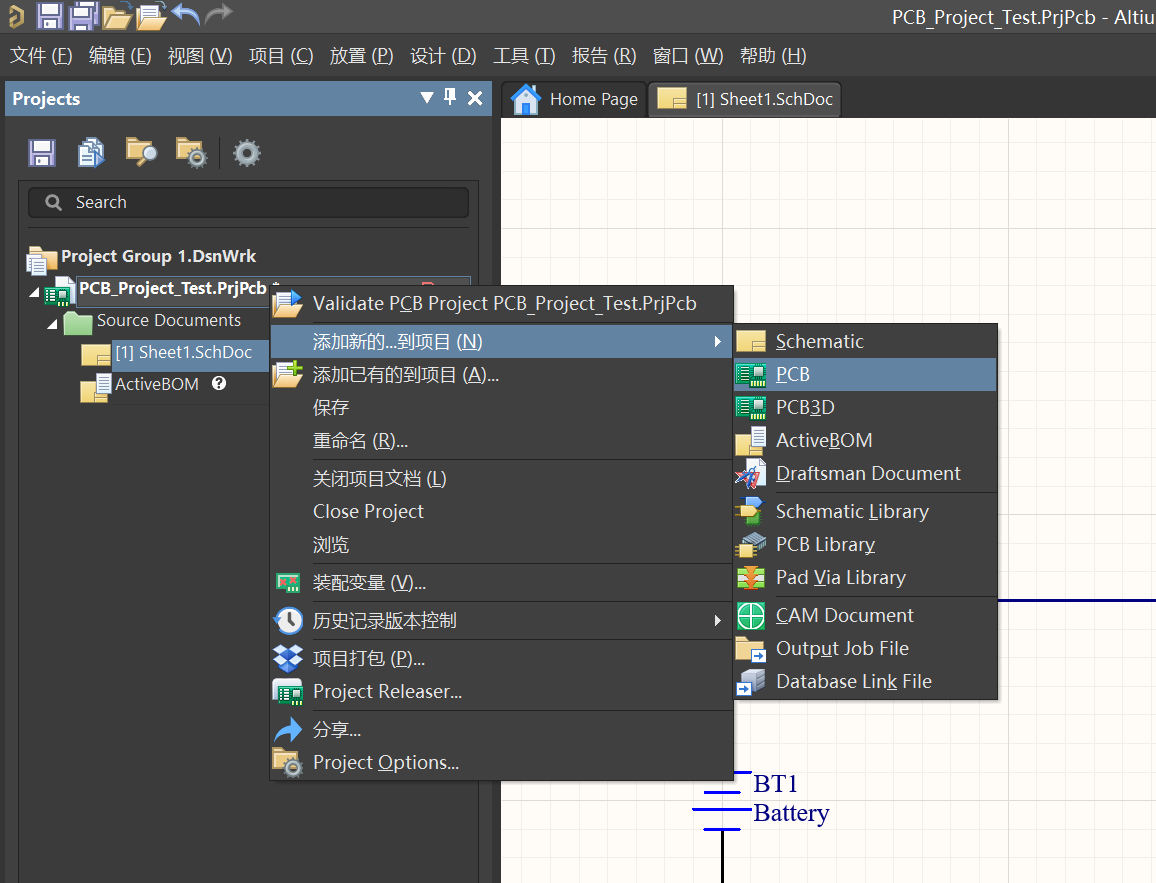This screenshot has height=883, width=1156.
Task: Select PCB in the add-new submenu
Action: pyautogui.click(x=866, y=374)
